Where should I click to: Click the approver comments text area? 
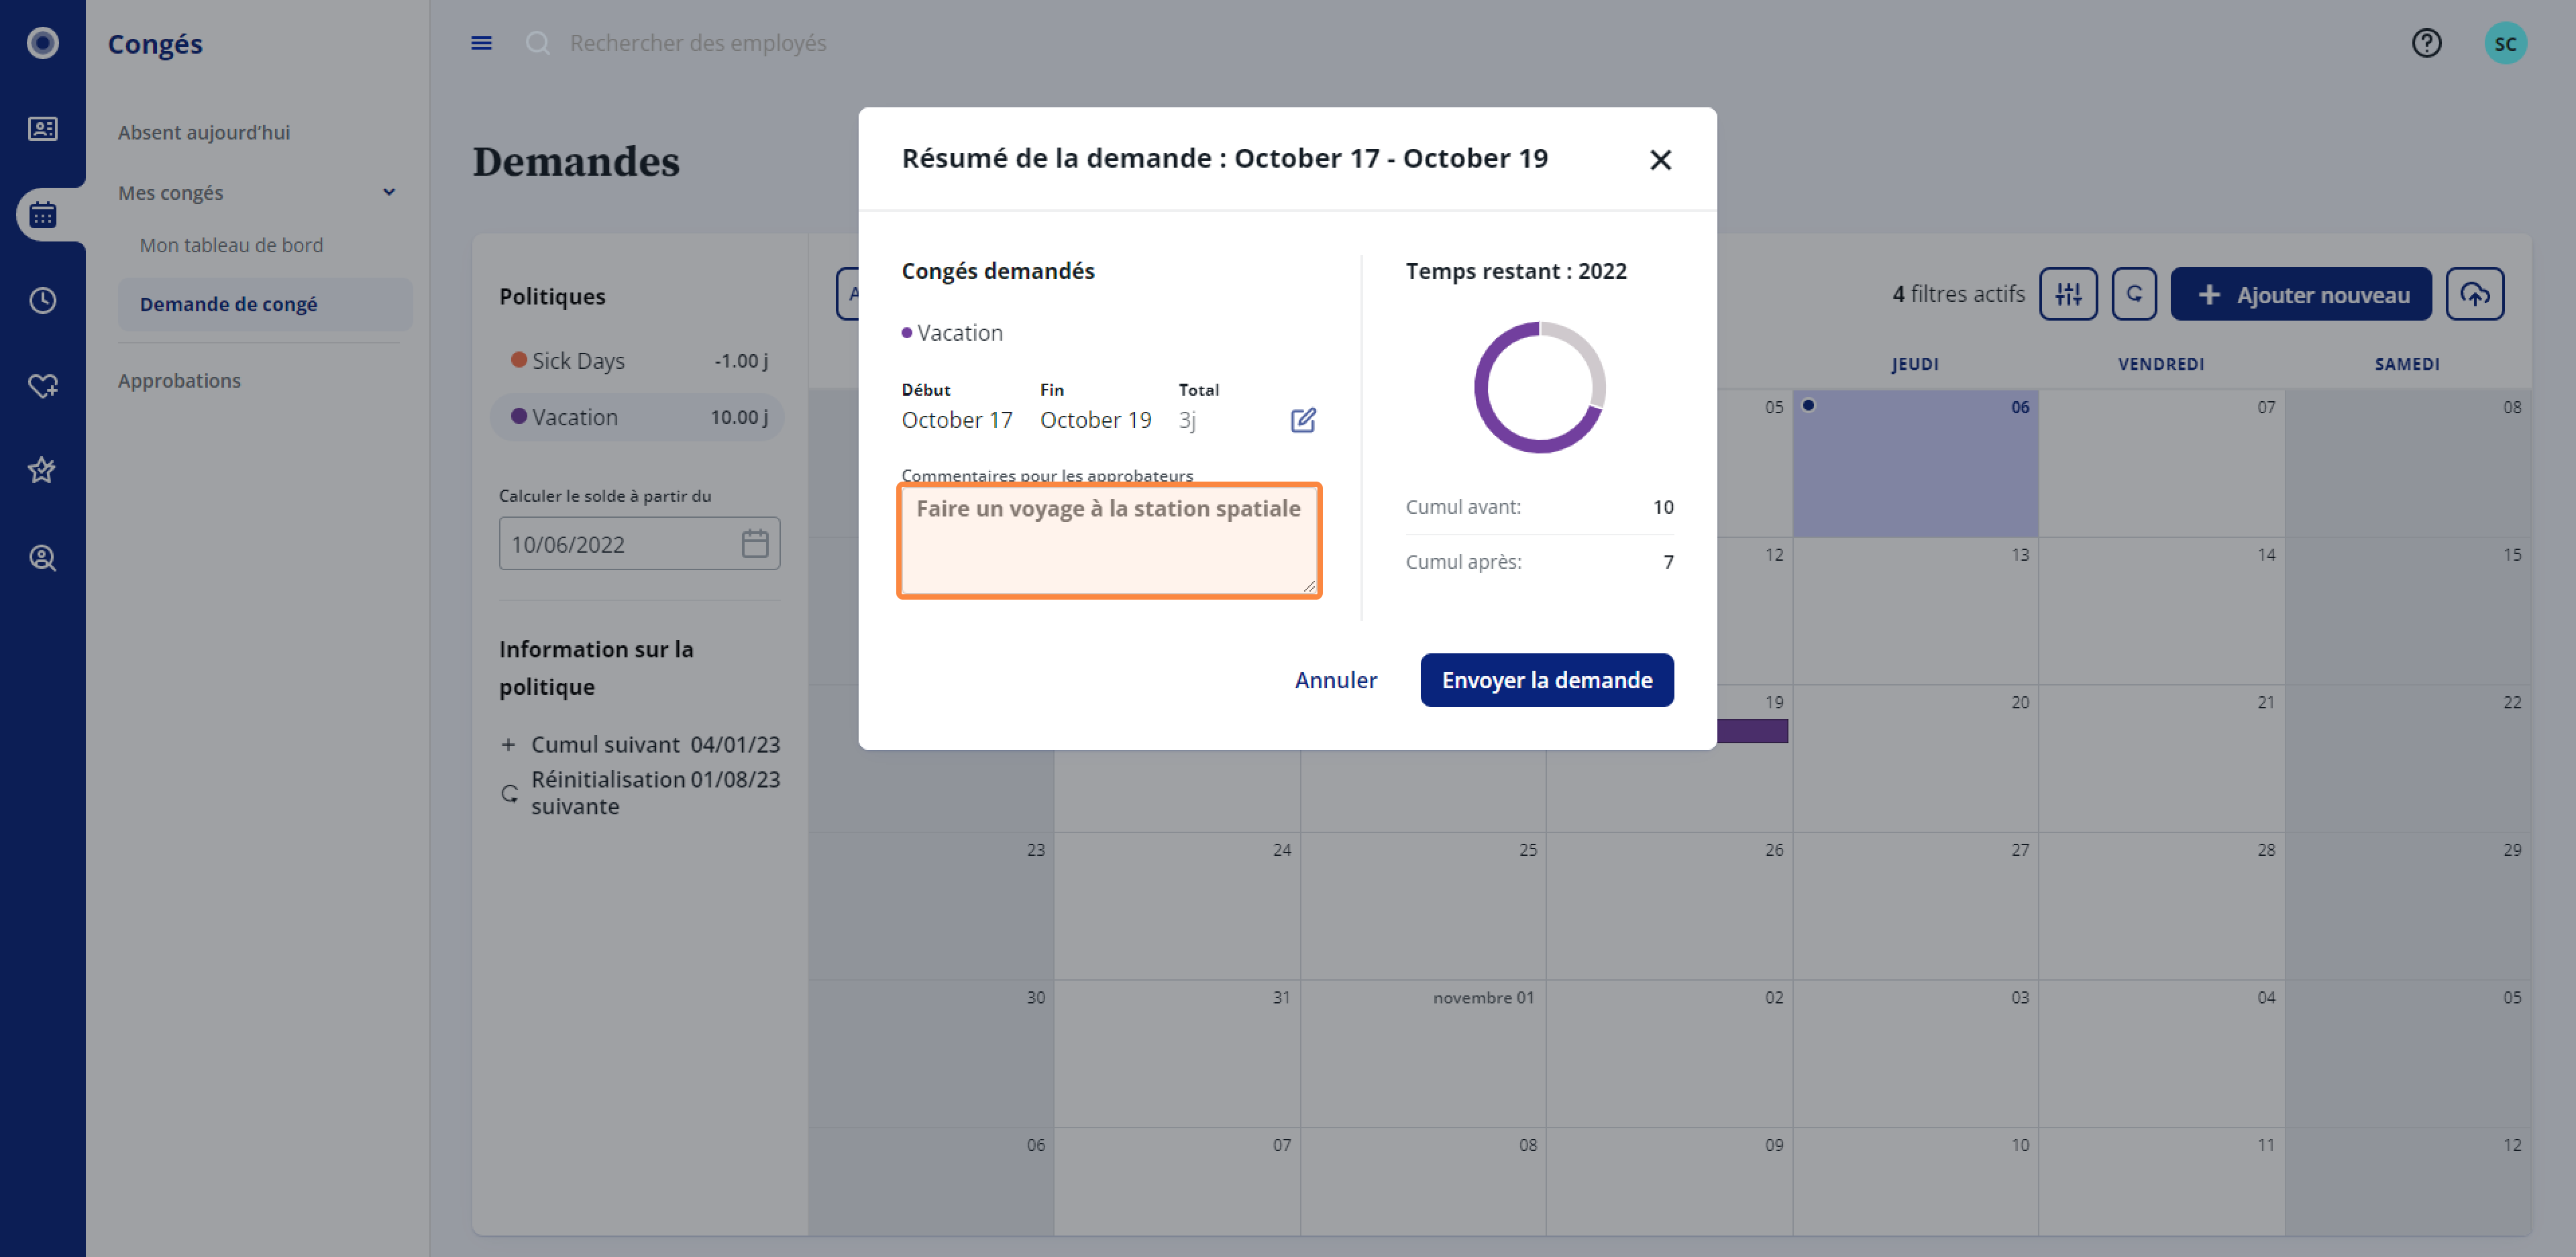point(1109,541)
